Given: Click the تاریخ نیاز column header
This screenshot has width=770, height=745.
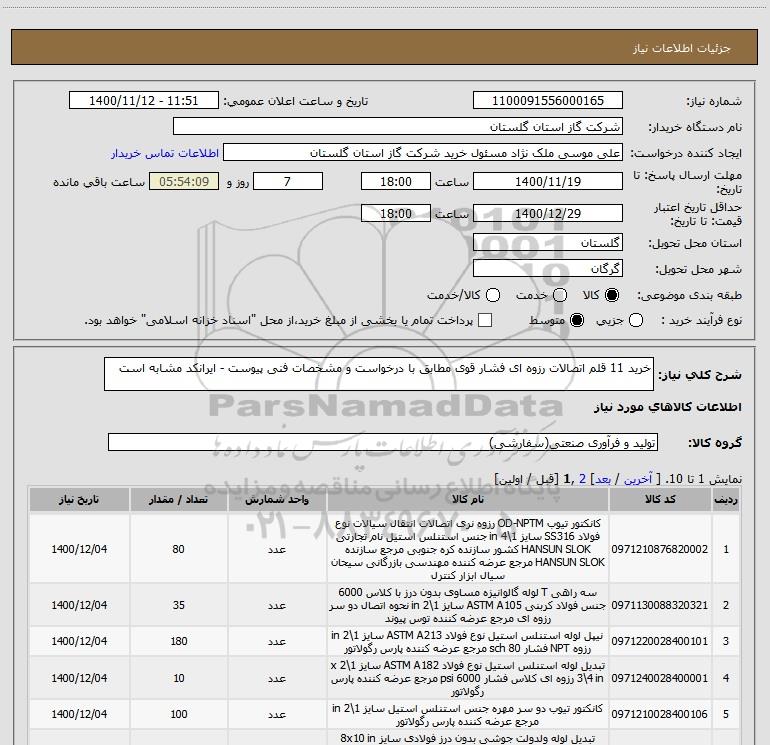Looking at the screenshot, I should pyautogui.click(x=79, y=499).
